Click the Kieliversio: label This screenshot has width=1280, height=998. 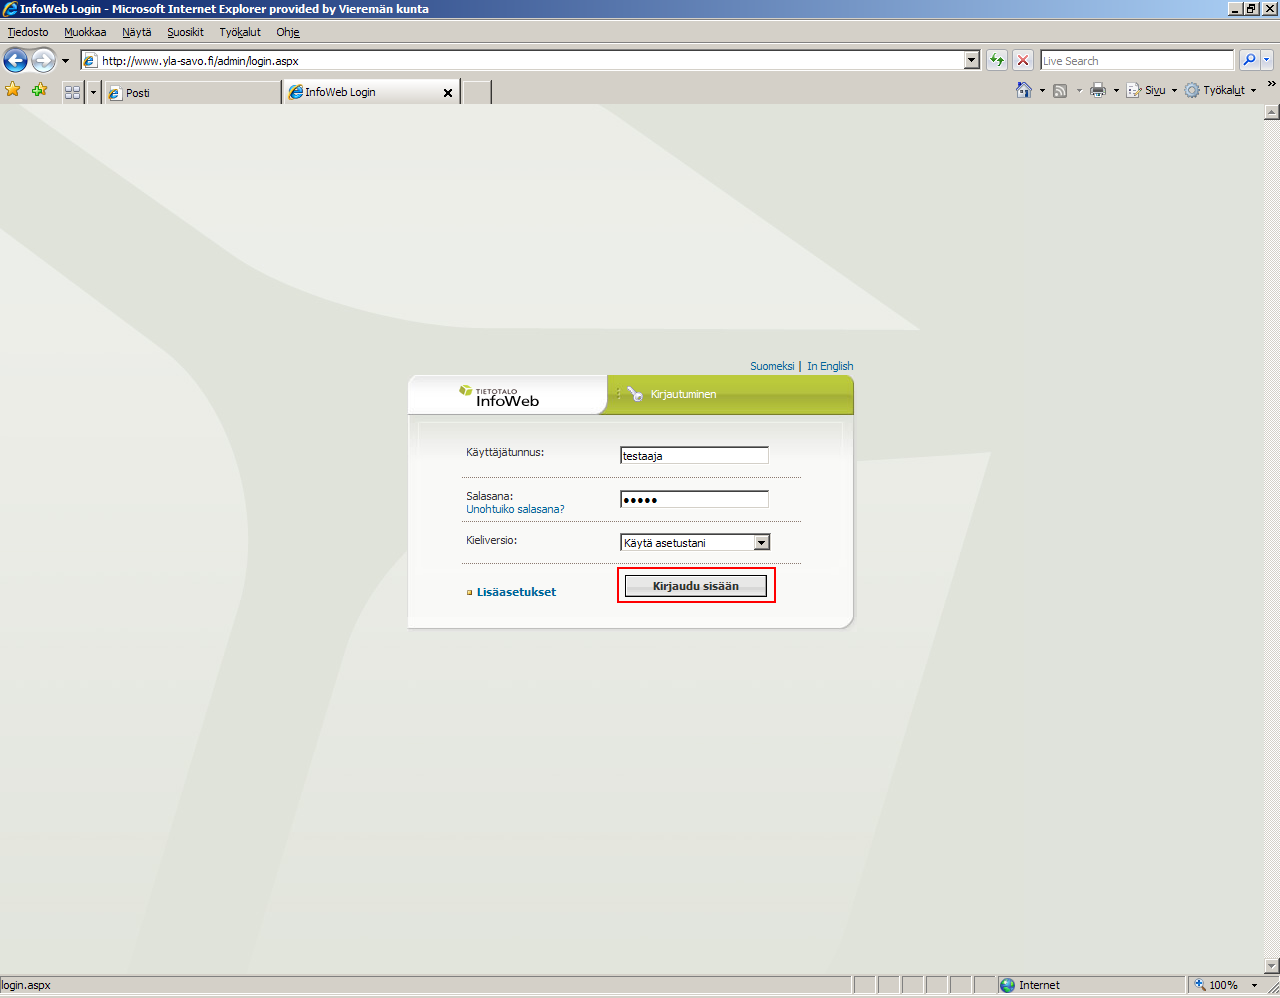(491, 540)
